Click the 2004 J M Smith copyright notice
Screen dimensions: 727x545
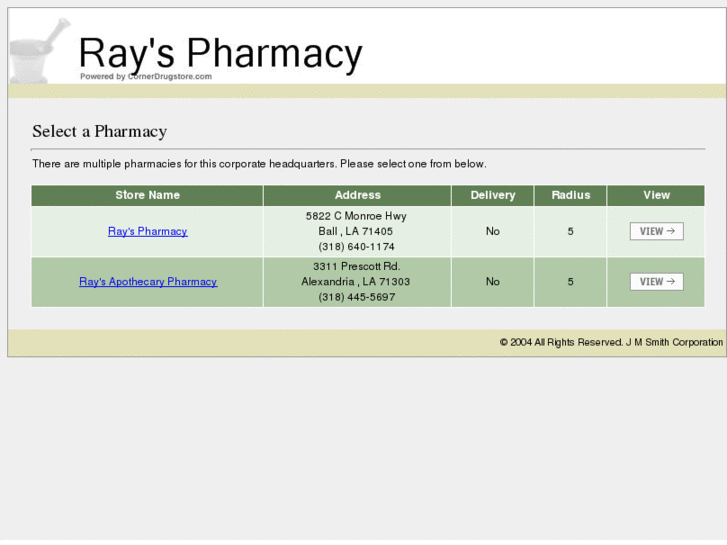coord(611,342)
